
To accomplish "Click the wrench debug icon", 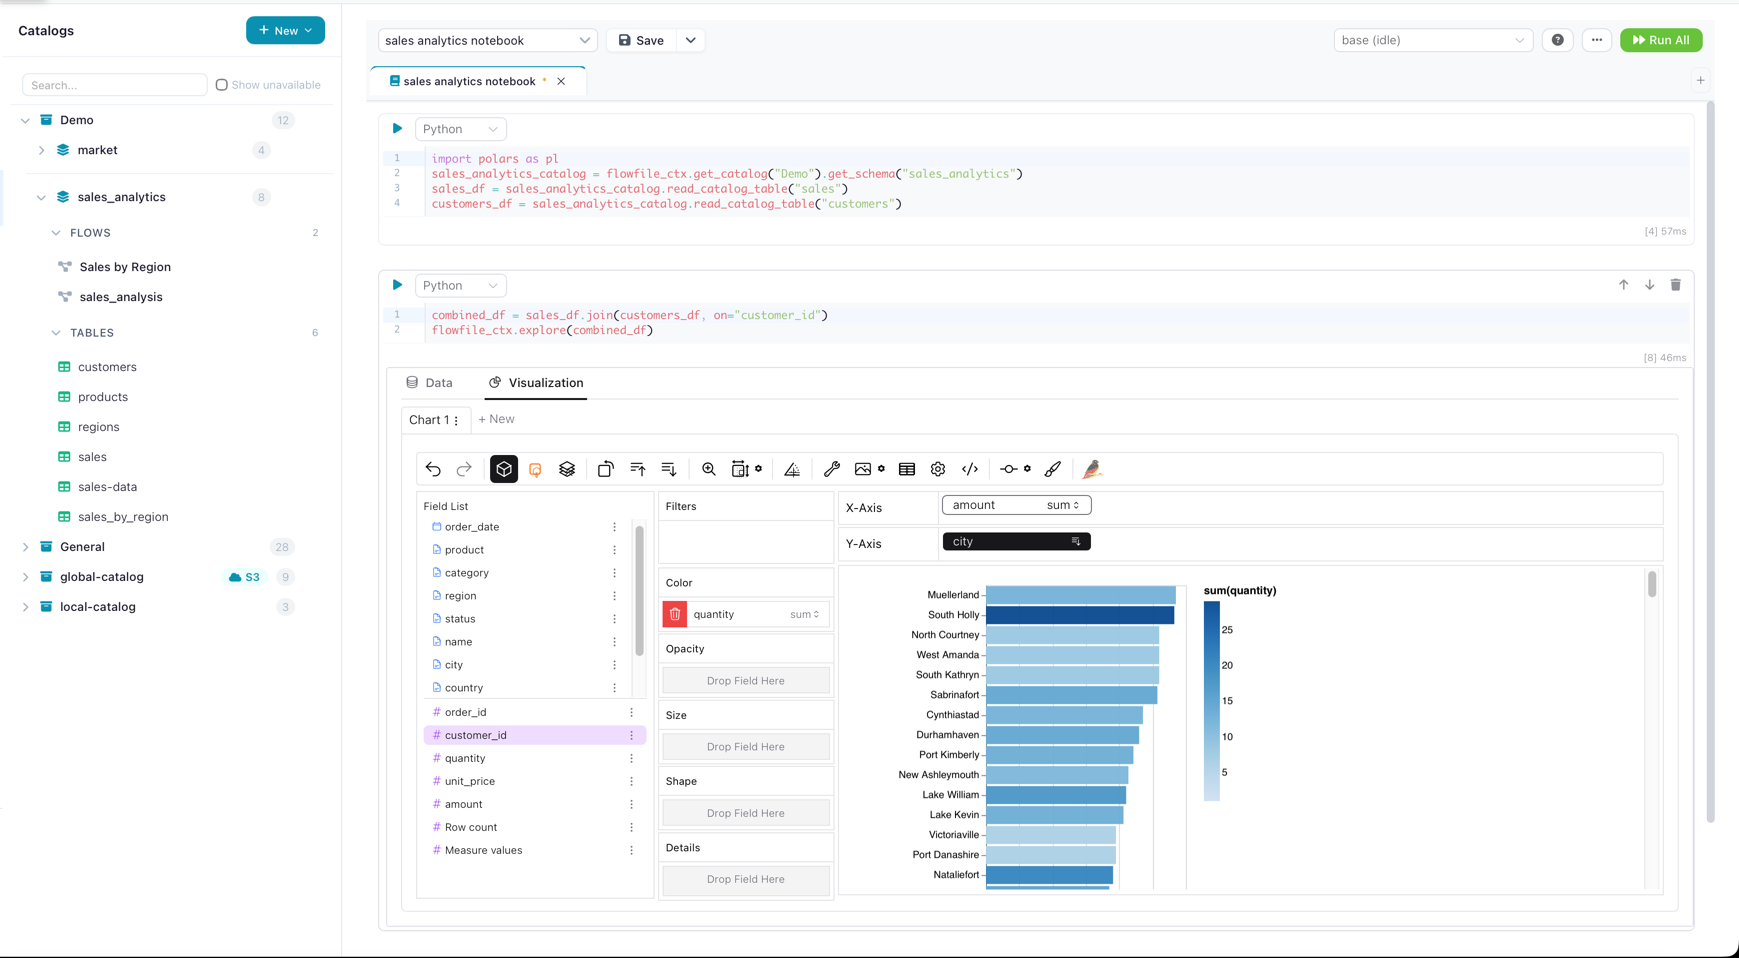I will pyautogui.click(x=832, y=469).
